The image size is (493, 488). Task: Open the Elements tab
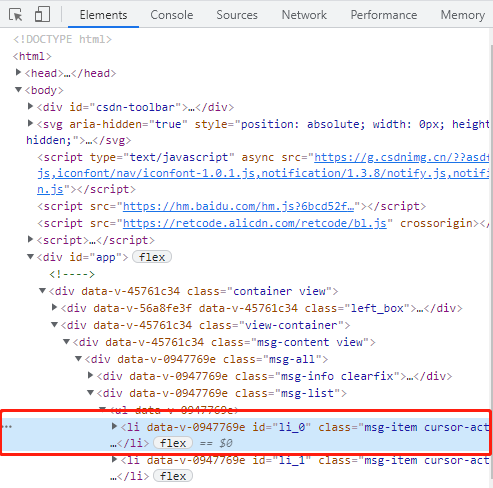click(x=103, y=15)
